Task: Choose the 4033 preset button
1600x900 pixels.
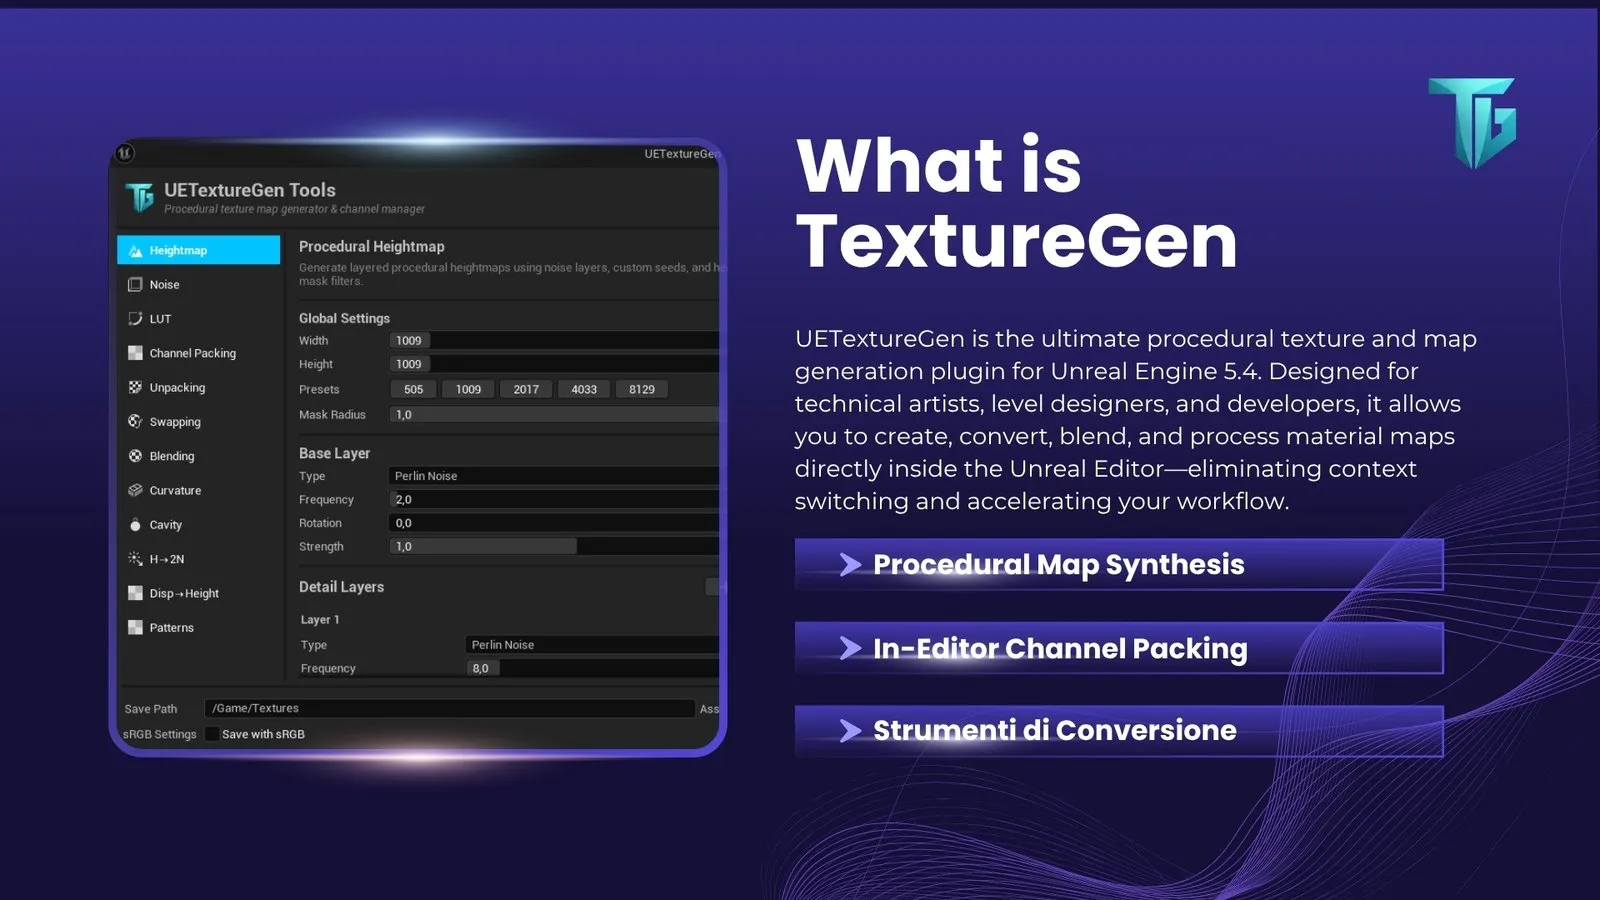Action: (x=584, y=390)
